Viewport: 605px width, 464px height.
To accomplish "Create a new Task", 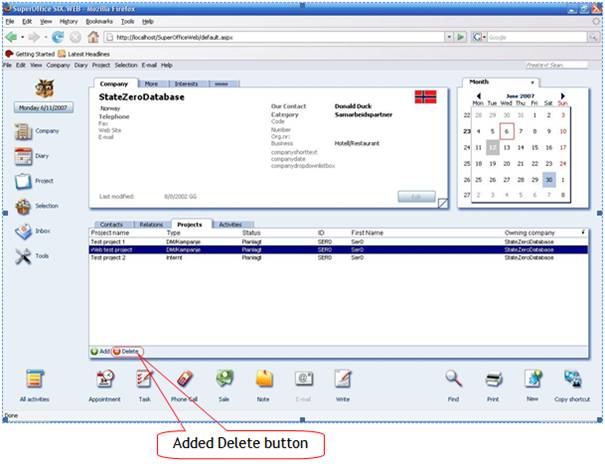I will point(145,379).
